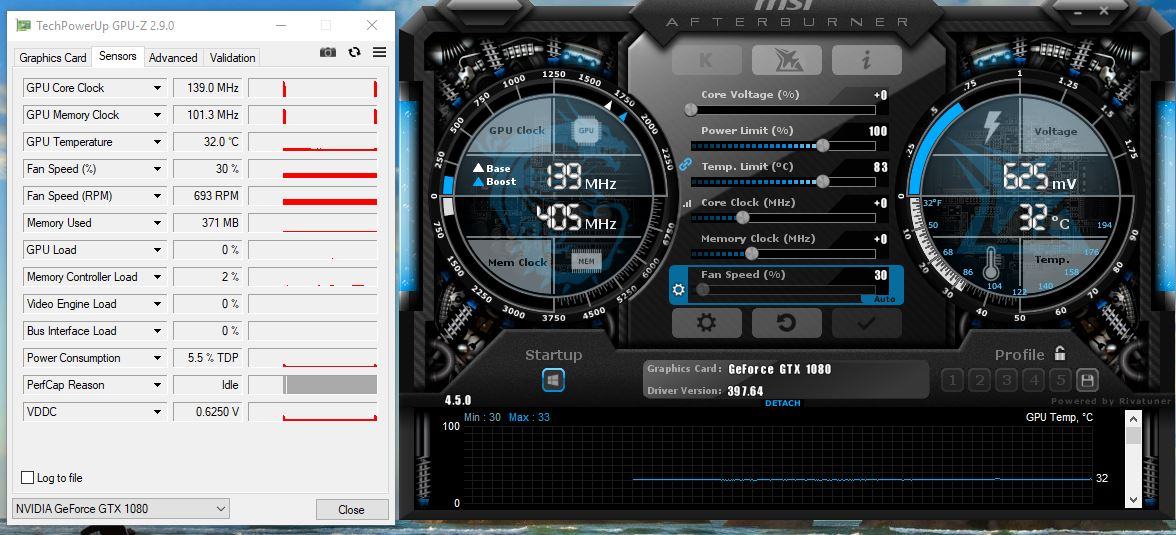Image resolution: width=1176 pixels, height=535 pixels.
Task: Open the NVIDIA GeForce GTX 1080 GPU selector
Action: point(121,509)
